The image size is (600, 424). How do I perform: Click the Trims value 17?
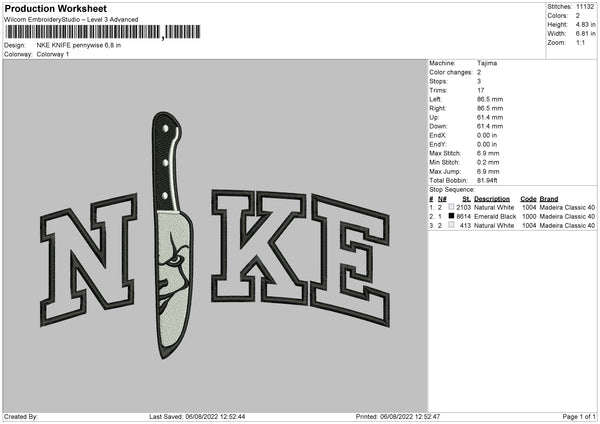(x=481, y=90)
